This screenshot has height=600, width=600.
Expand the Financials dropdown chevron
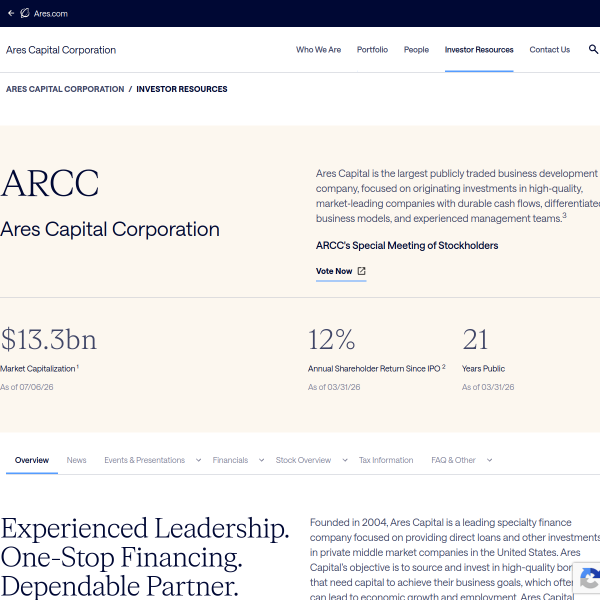tap(261, 460)
